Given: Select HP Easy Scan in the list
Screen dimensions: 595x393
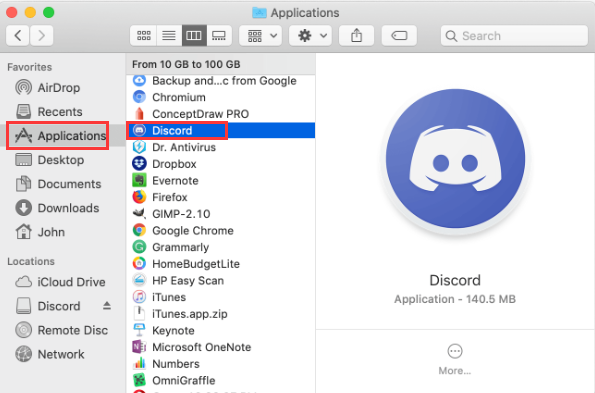Looking at the screenshot, I should [220, 281].
